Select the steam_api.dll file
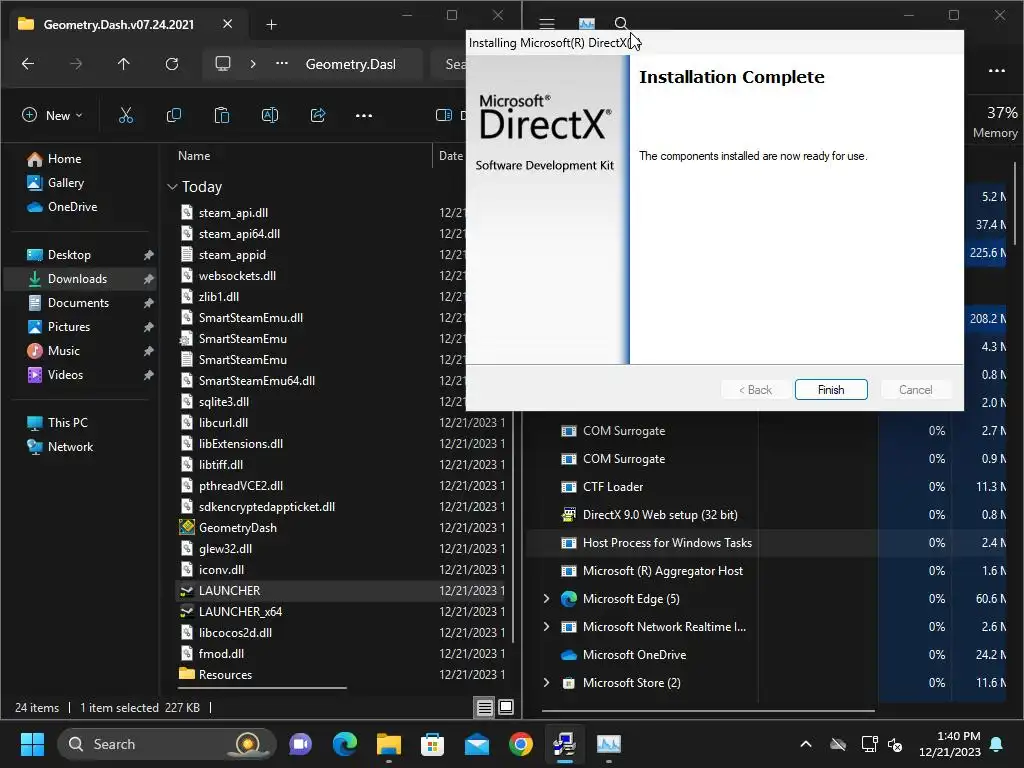 click(x=233, y=213)
